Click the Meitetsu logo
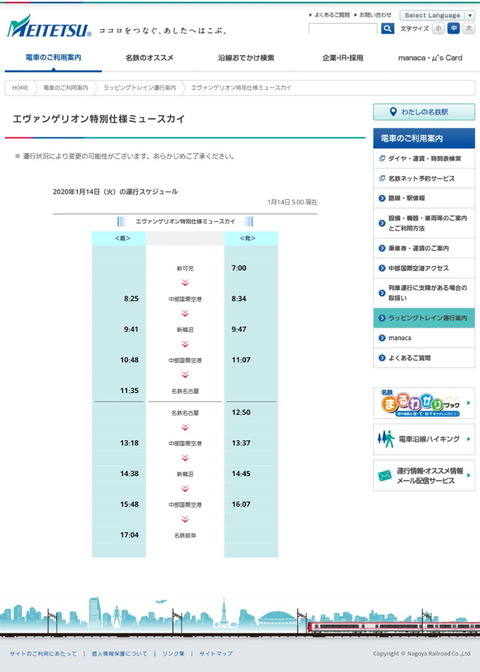Image resolution: width=480 pixels, height=672 pixels. 49,27
